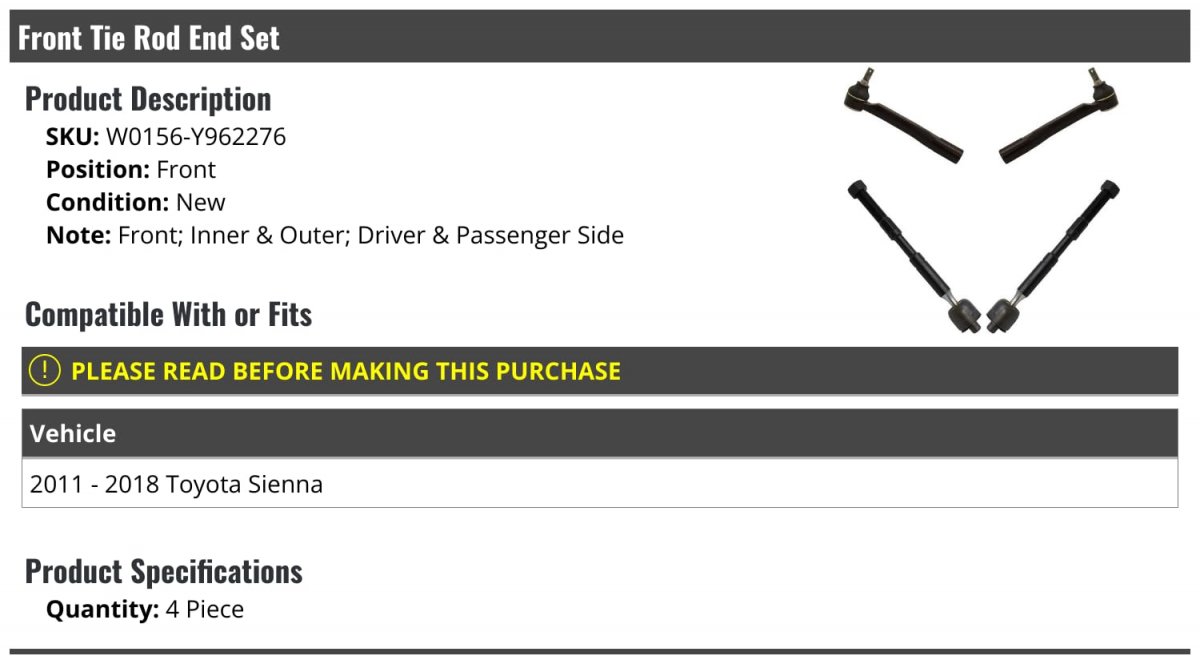Screen dimensions: 1200x664
Task: Select the 2011 - 2018 Toyota Sienna row
Action: click(x=600, y=484)
